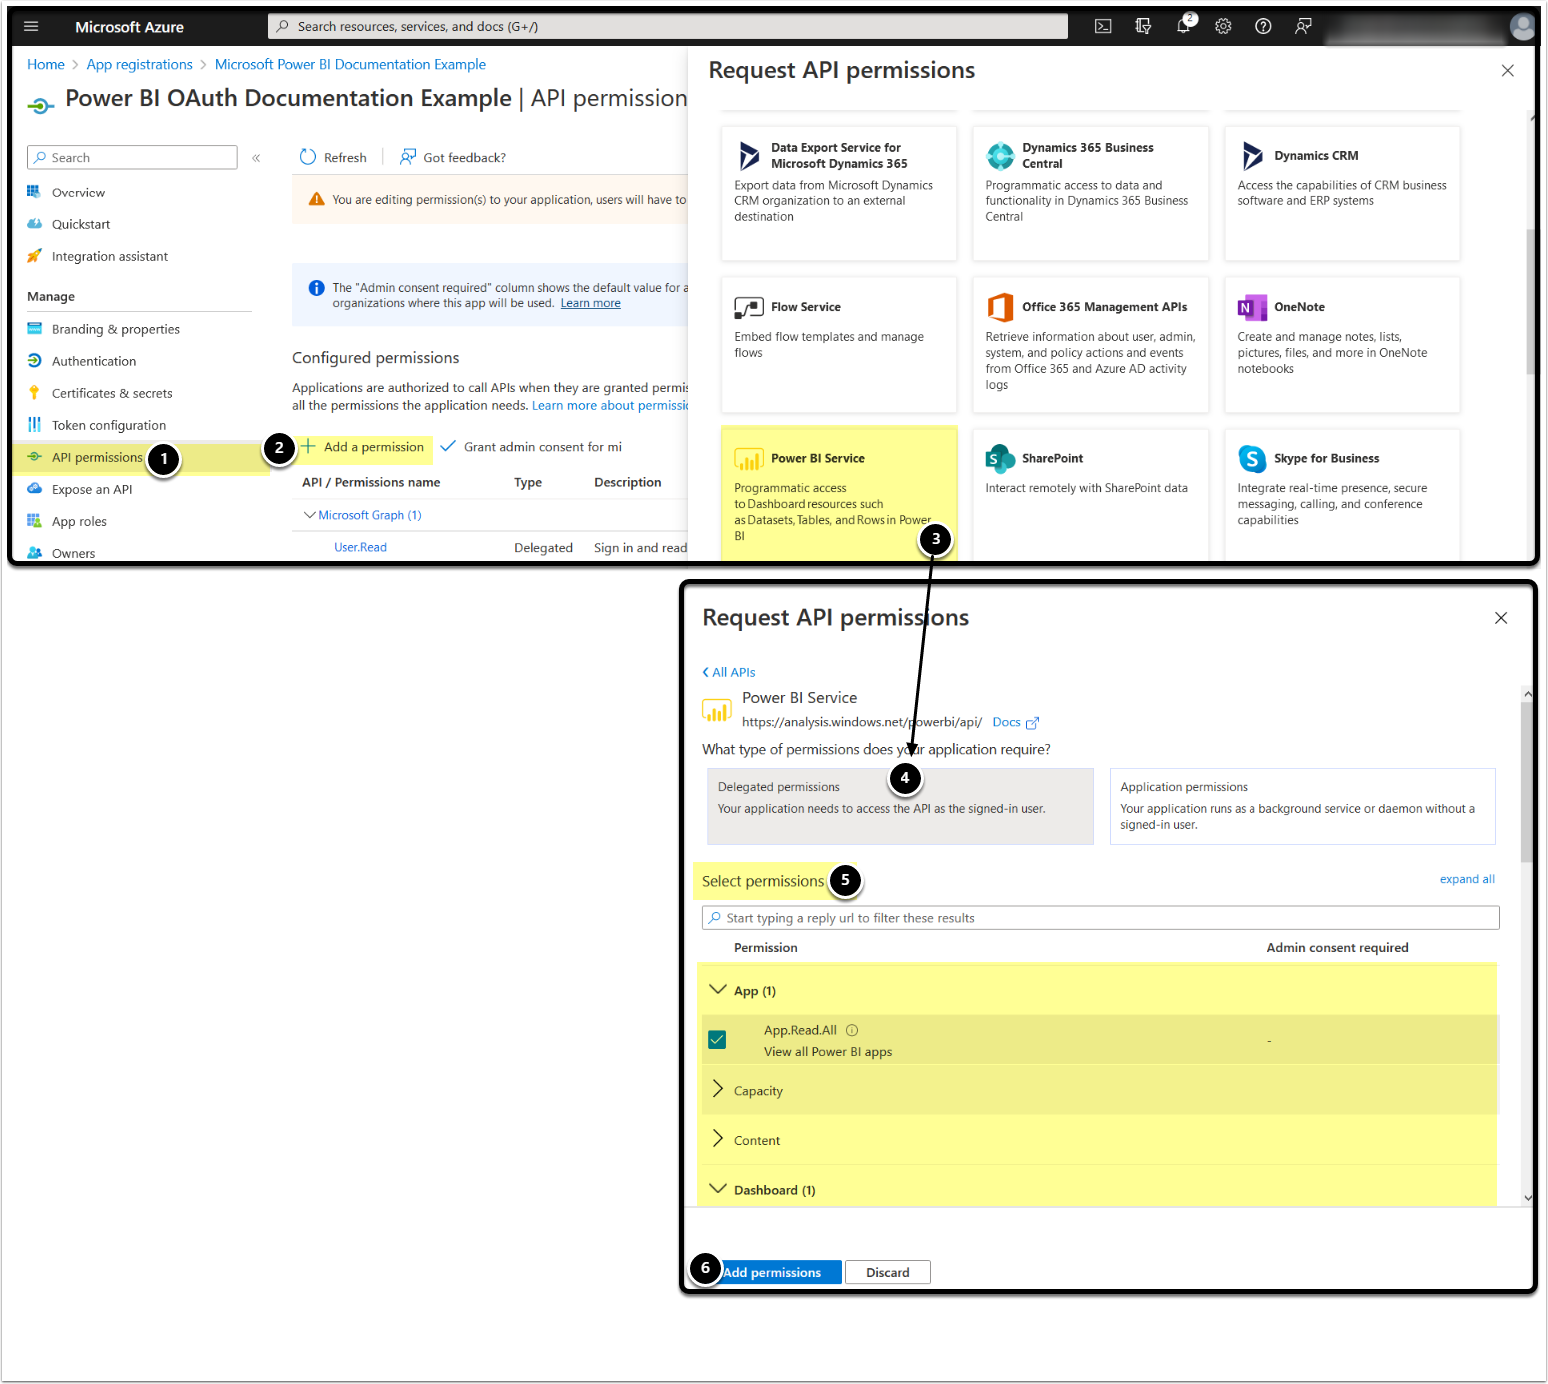Select Application permissions option
The height and width of the screenshot is (1384, 1548).
pyautogui.click(x=1302, y=806)
